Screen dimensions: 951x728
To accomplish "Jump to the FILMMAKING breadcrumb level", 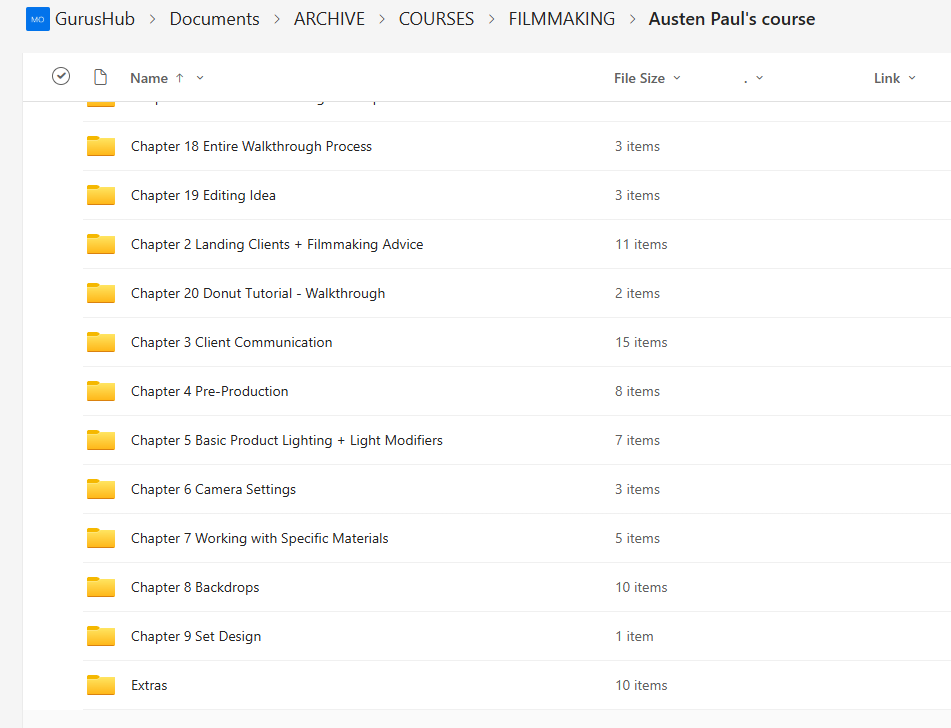I will (561, 19).
